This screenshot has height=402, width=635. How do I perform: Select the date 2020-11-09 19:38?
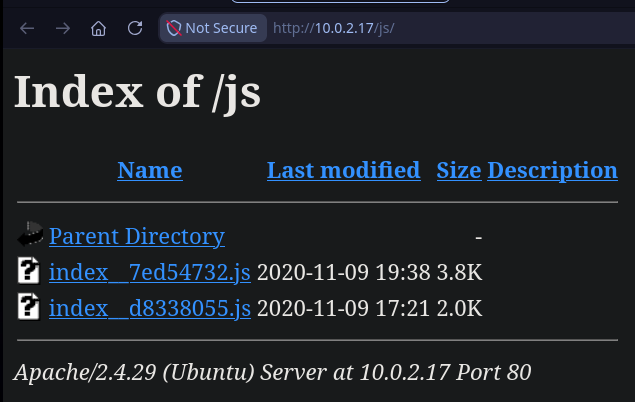(x=343, y=272)
